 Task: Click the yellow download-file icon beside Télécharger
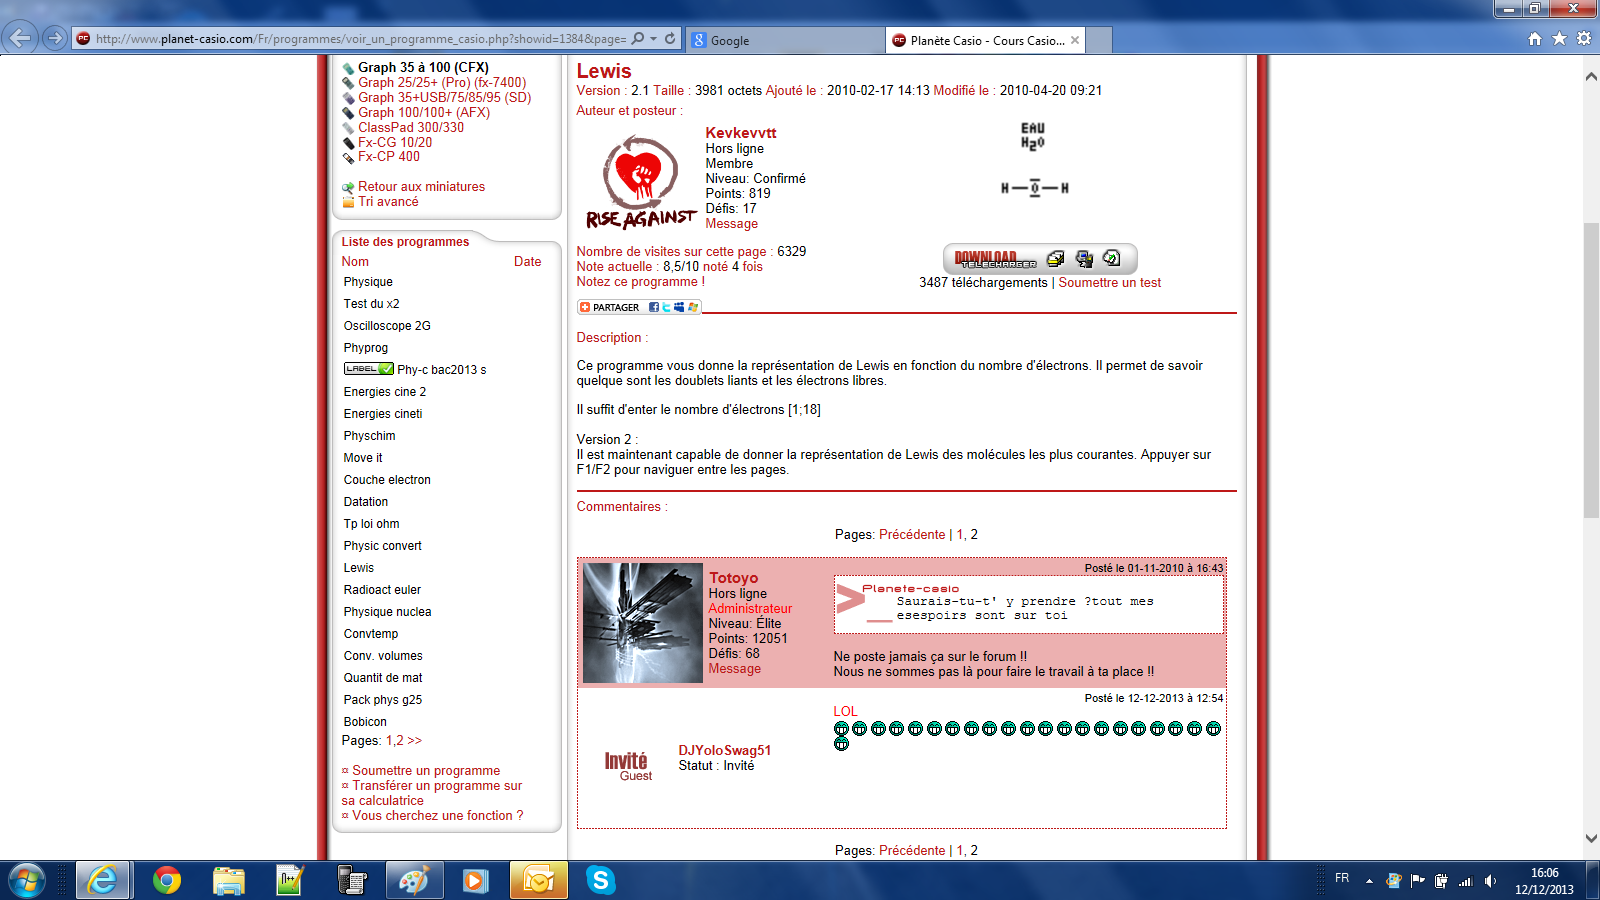1055,259
